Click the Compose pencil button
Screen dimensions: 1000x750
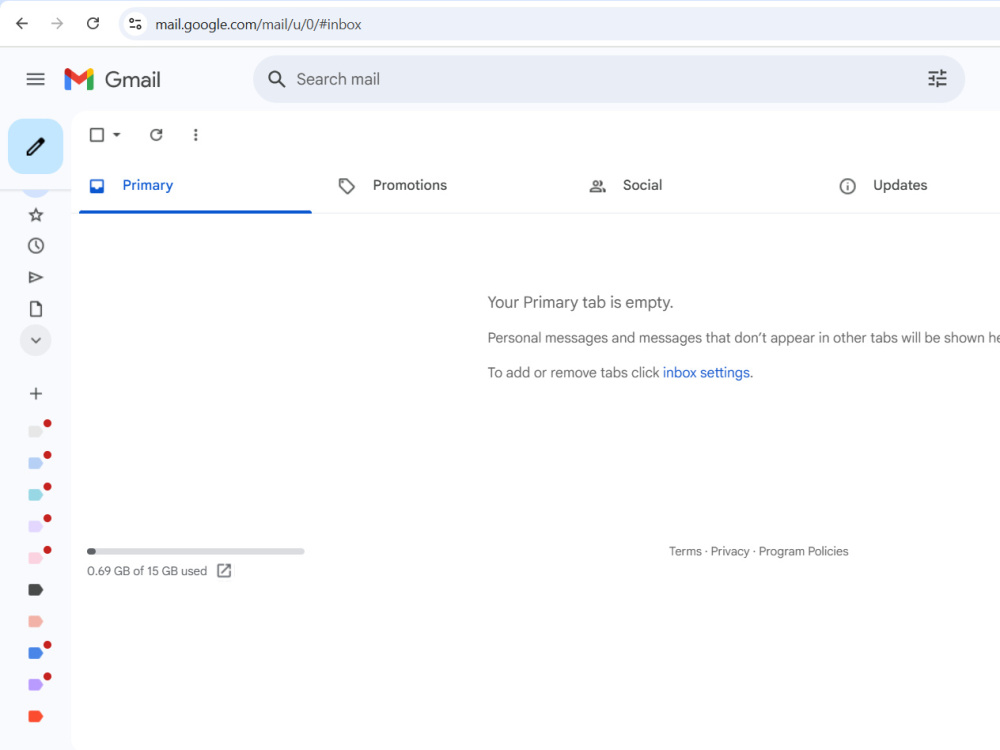click(36, 147)
